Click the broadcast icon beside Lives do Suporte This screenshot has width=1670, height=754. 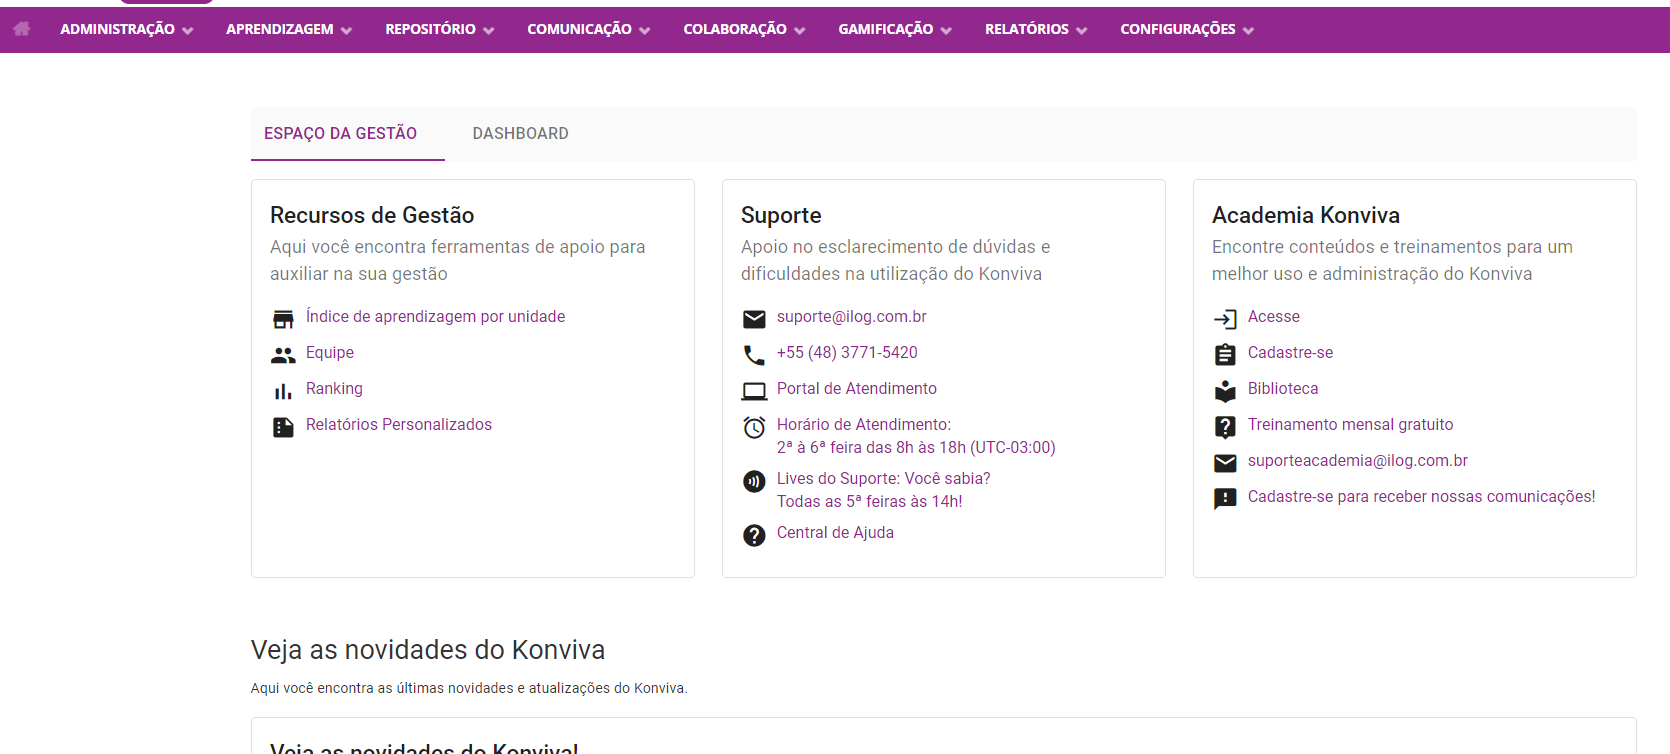click(754, 481)
